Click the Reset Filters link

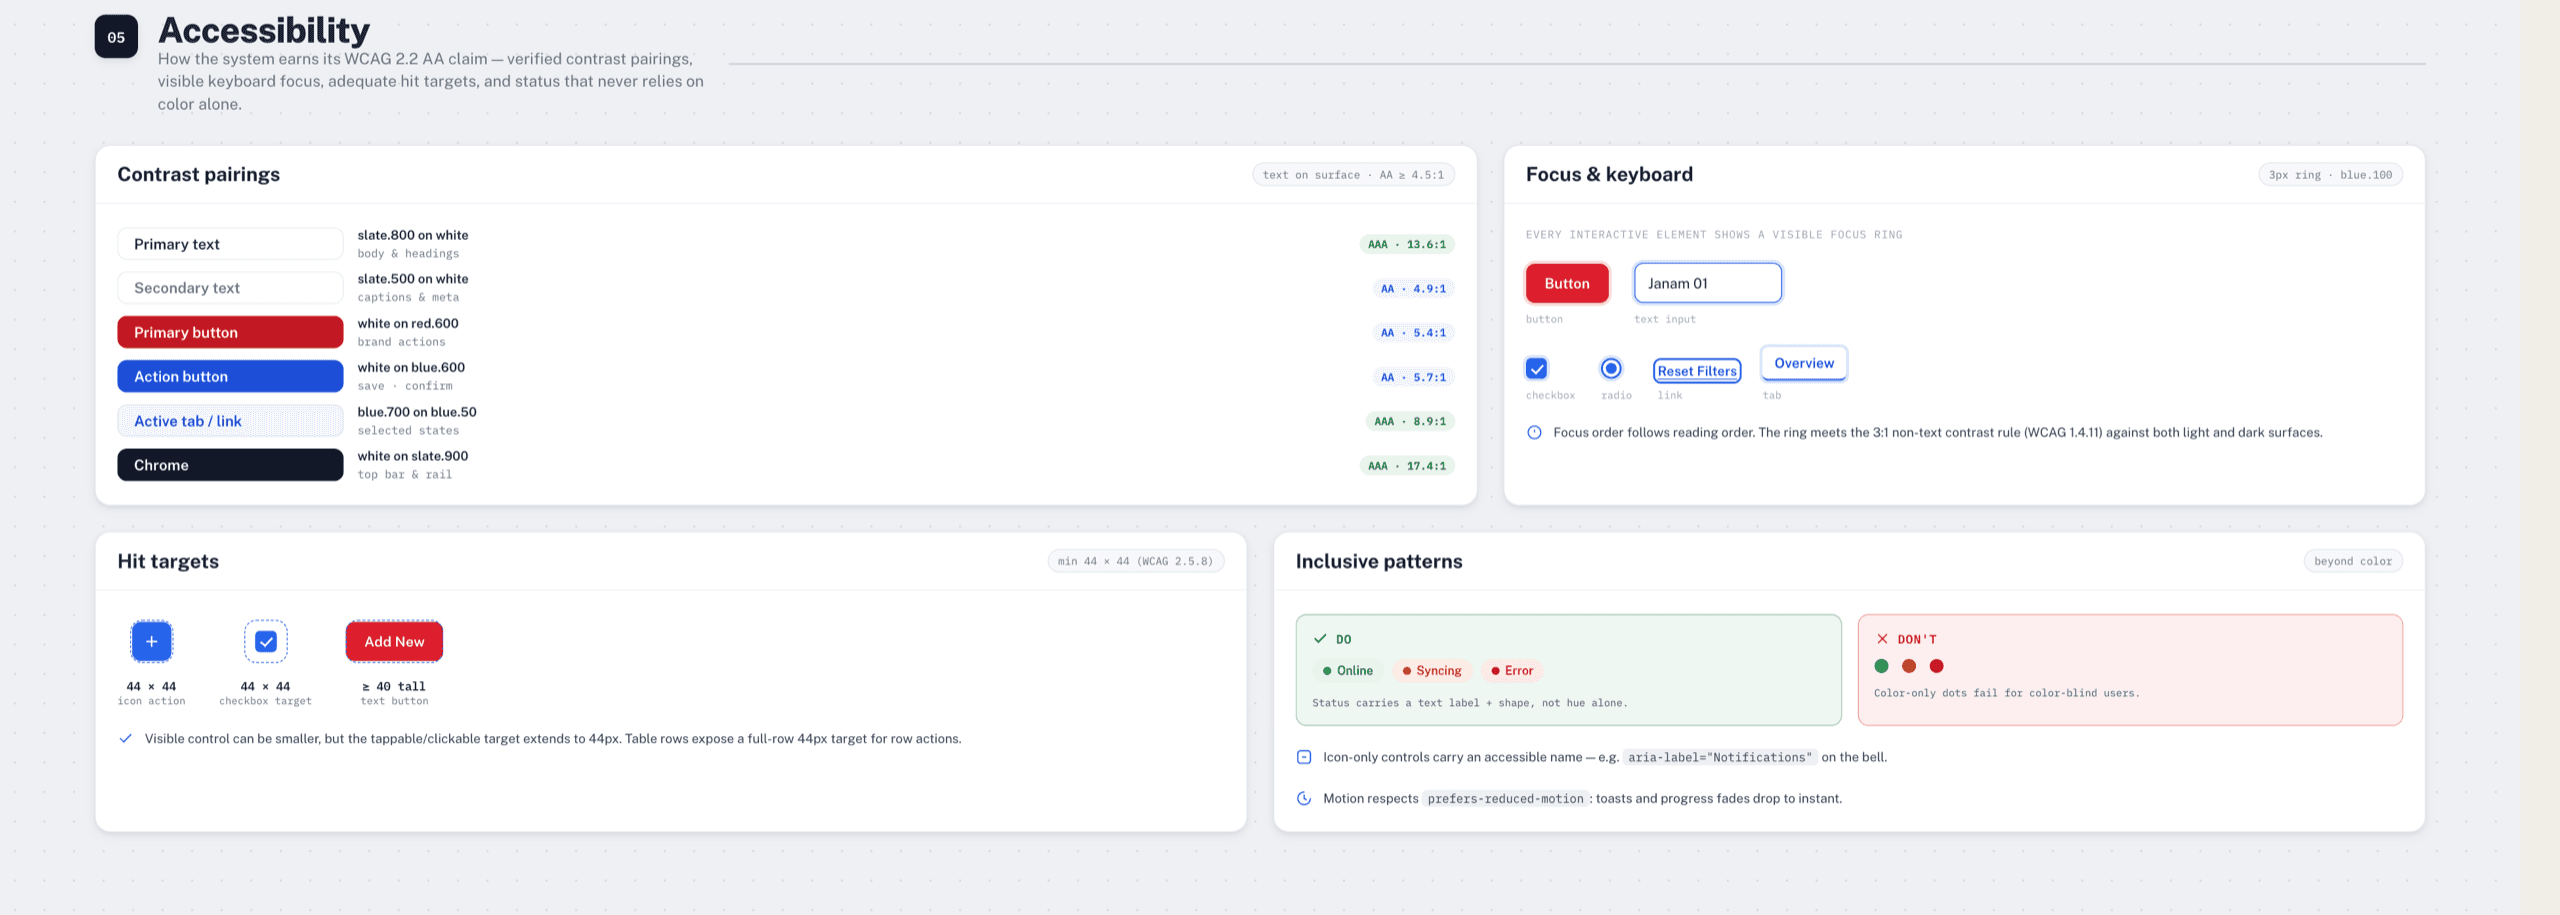[x=1697, y=371]
